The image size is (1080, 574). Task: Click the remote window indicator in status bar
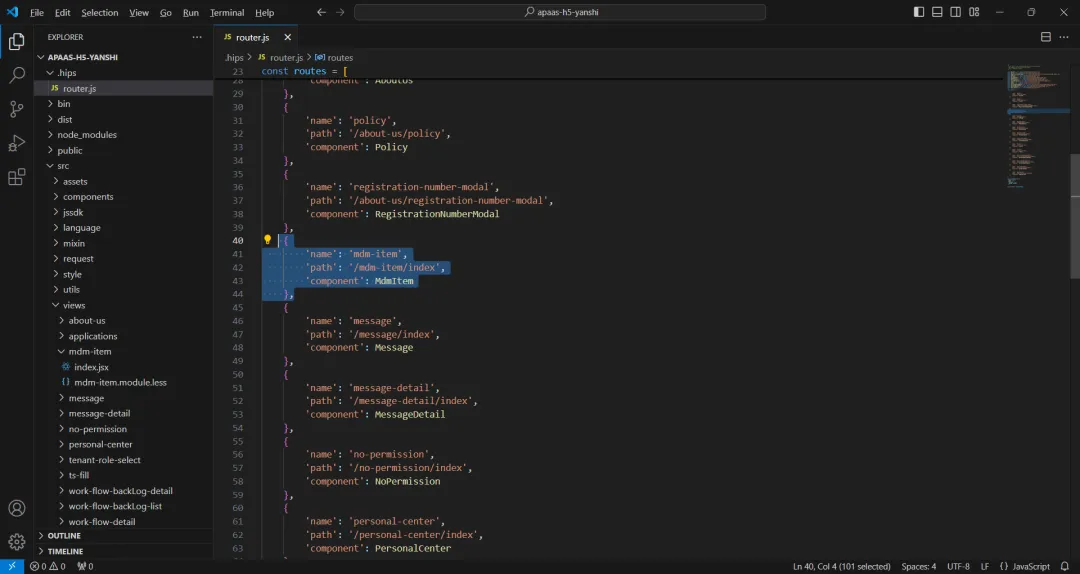(12, 566)
